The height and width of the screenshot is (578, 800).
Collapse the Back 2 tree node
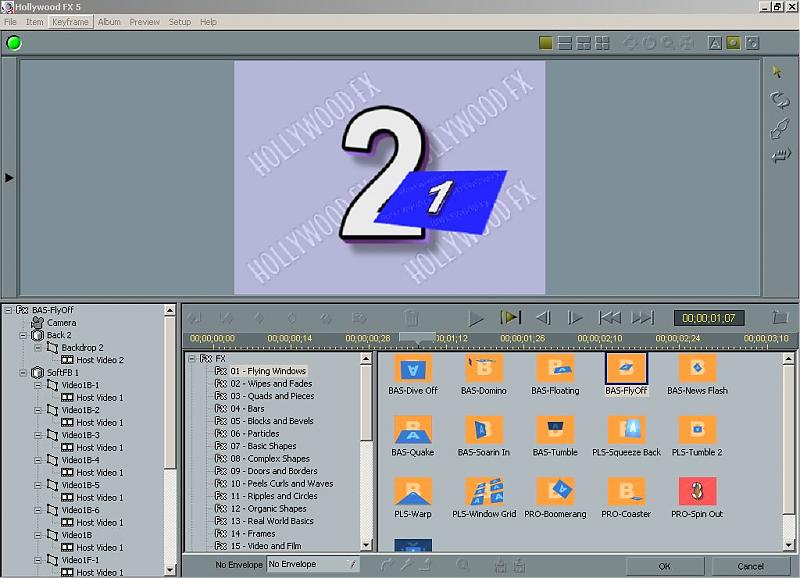click(x=23, y=335)
